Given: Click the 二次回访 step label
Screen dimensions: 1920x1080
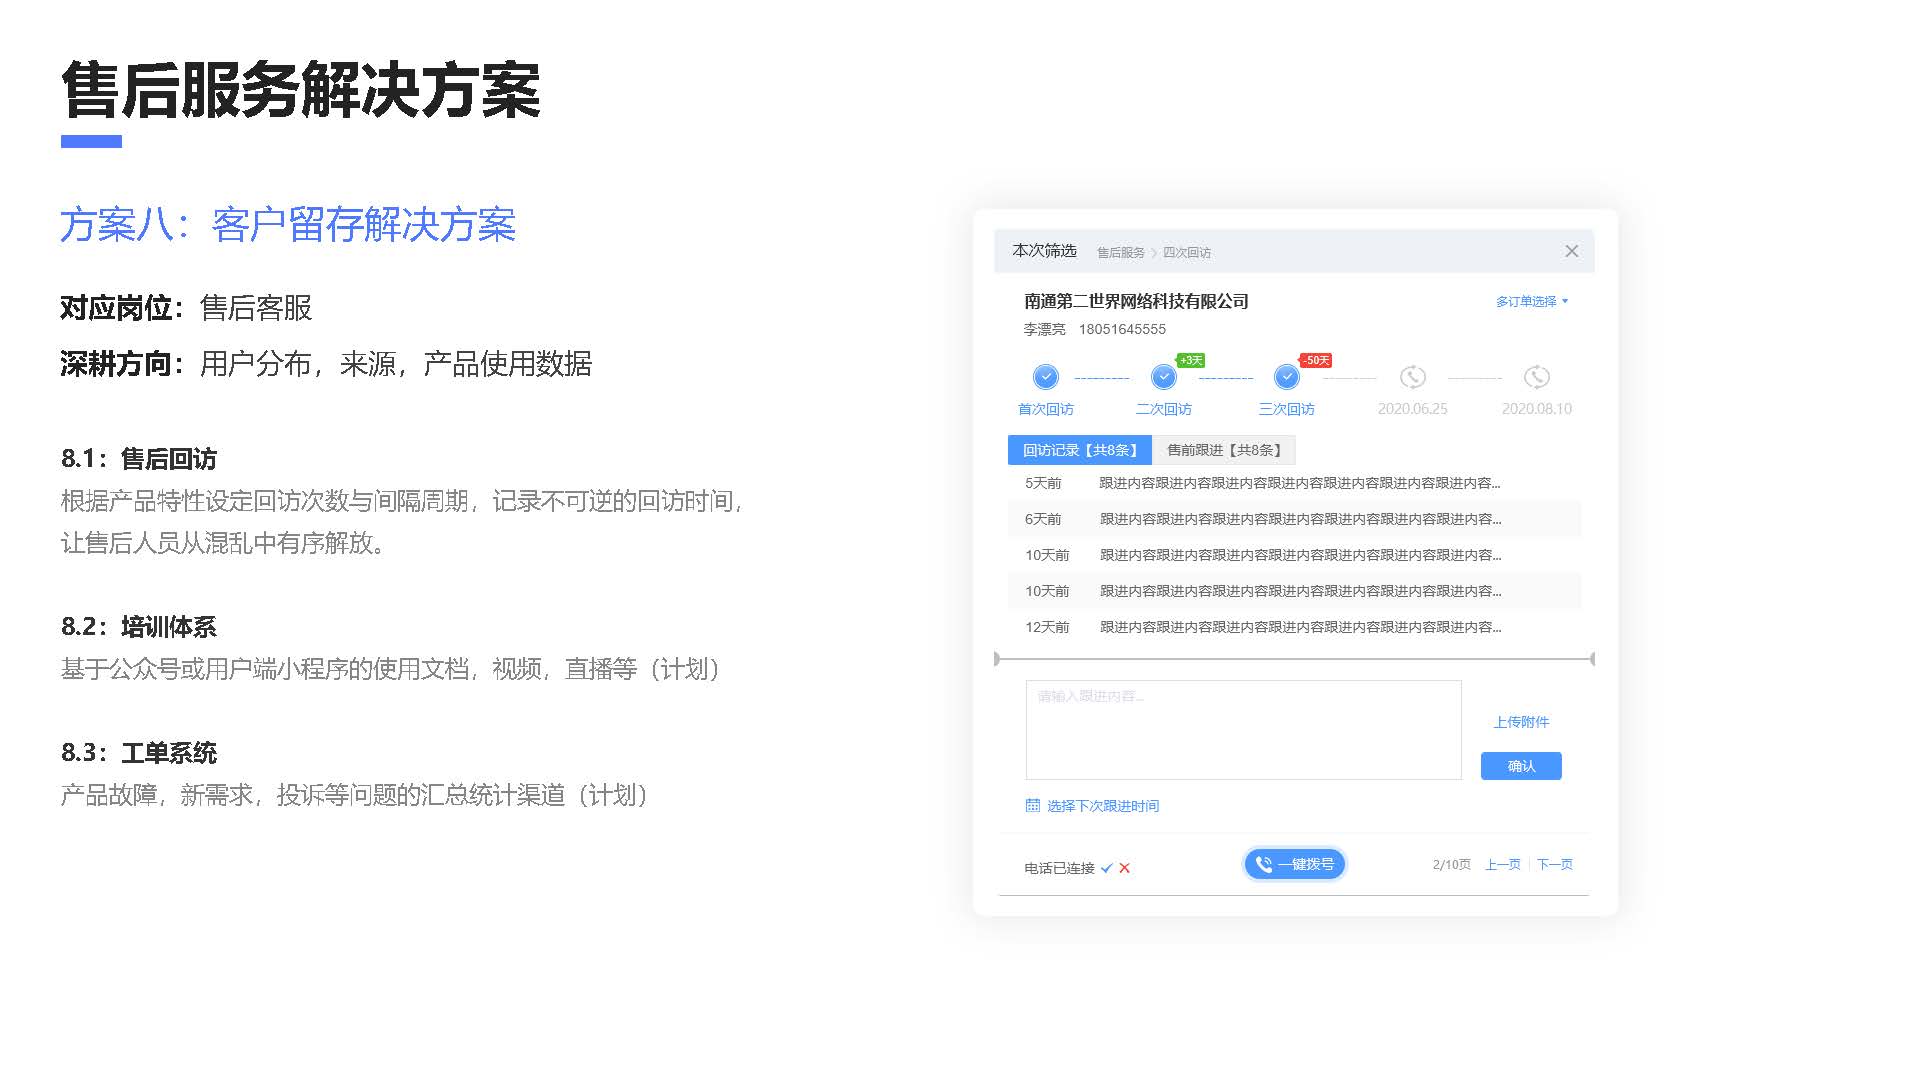Looking at the screenshot, I should (x=1163, y=409).
